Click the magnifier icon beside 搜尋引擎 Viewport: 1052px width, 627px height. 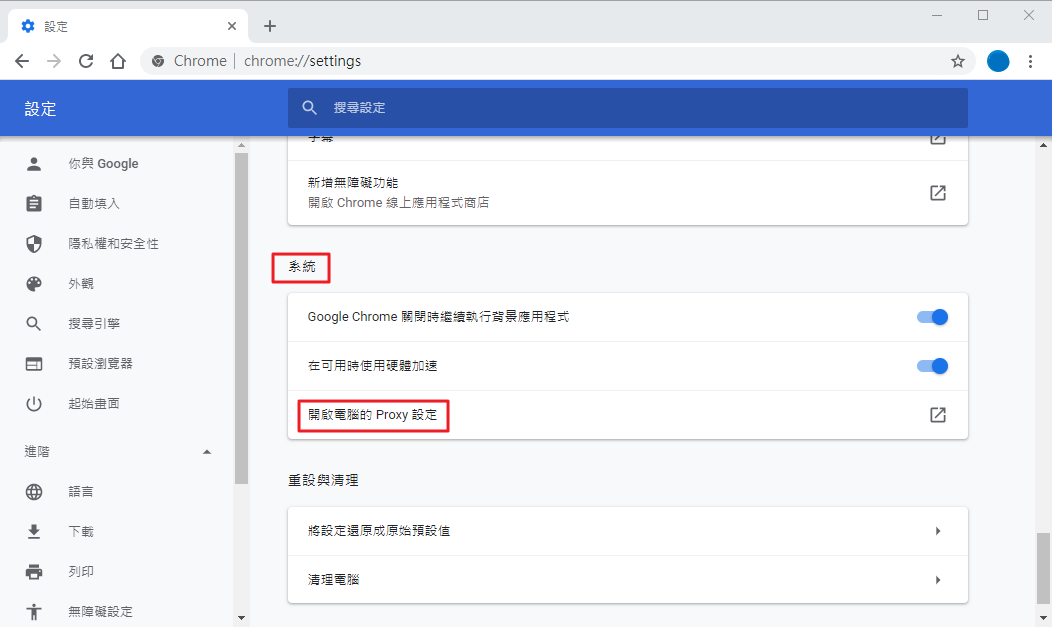pos(34,324)
